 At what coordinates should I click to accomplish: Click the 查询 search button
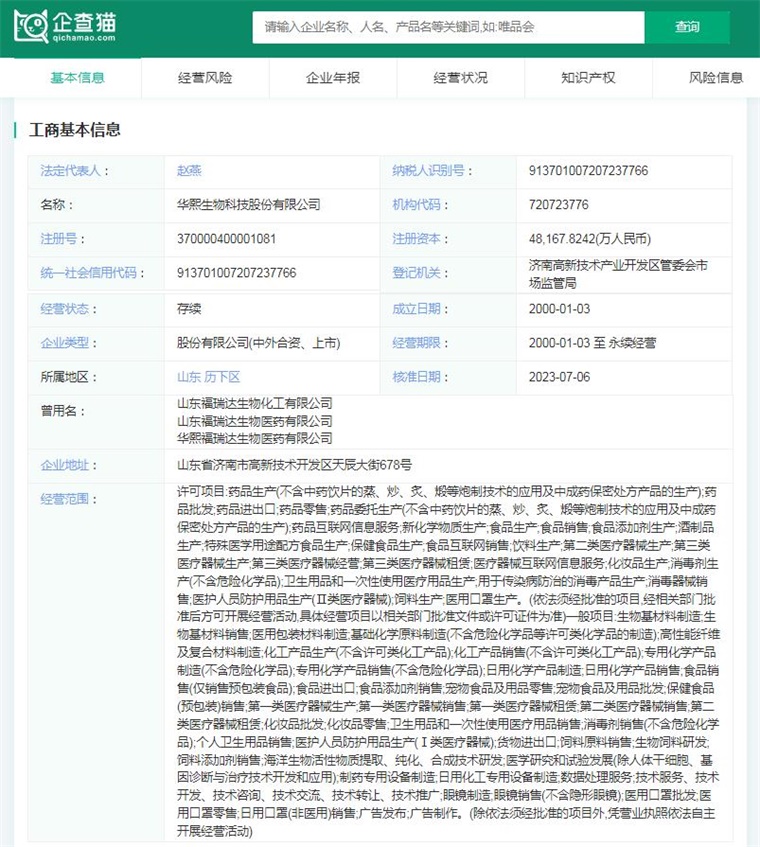tap(687, 27)
